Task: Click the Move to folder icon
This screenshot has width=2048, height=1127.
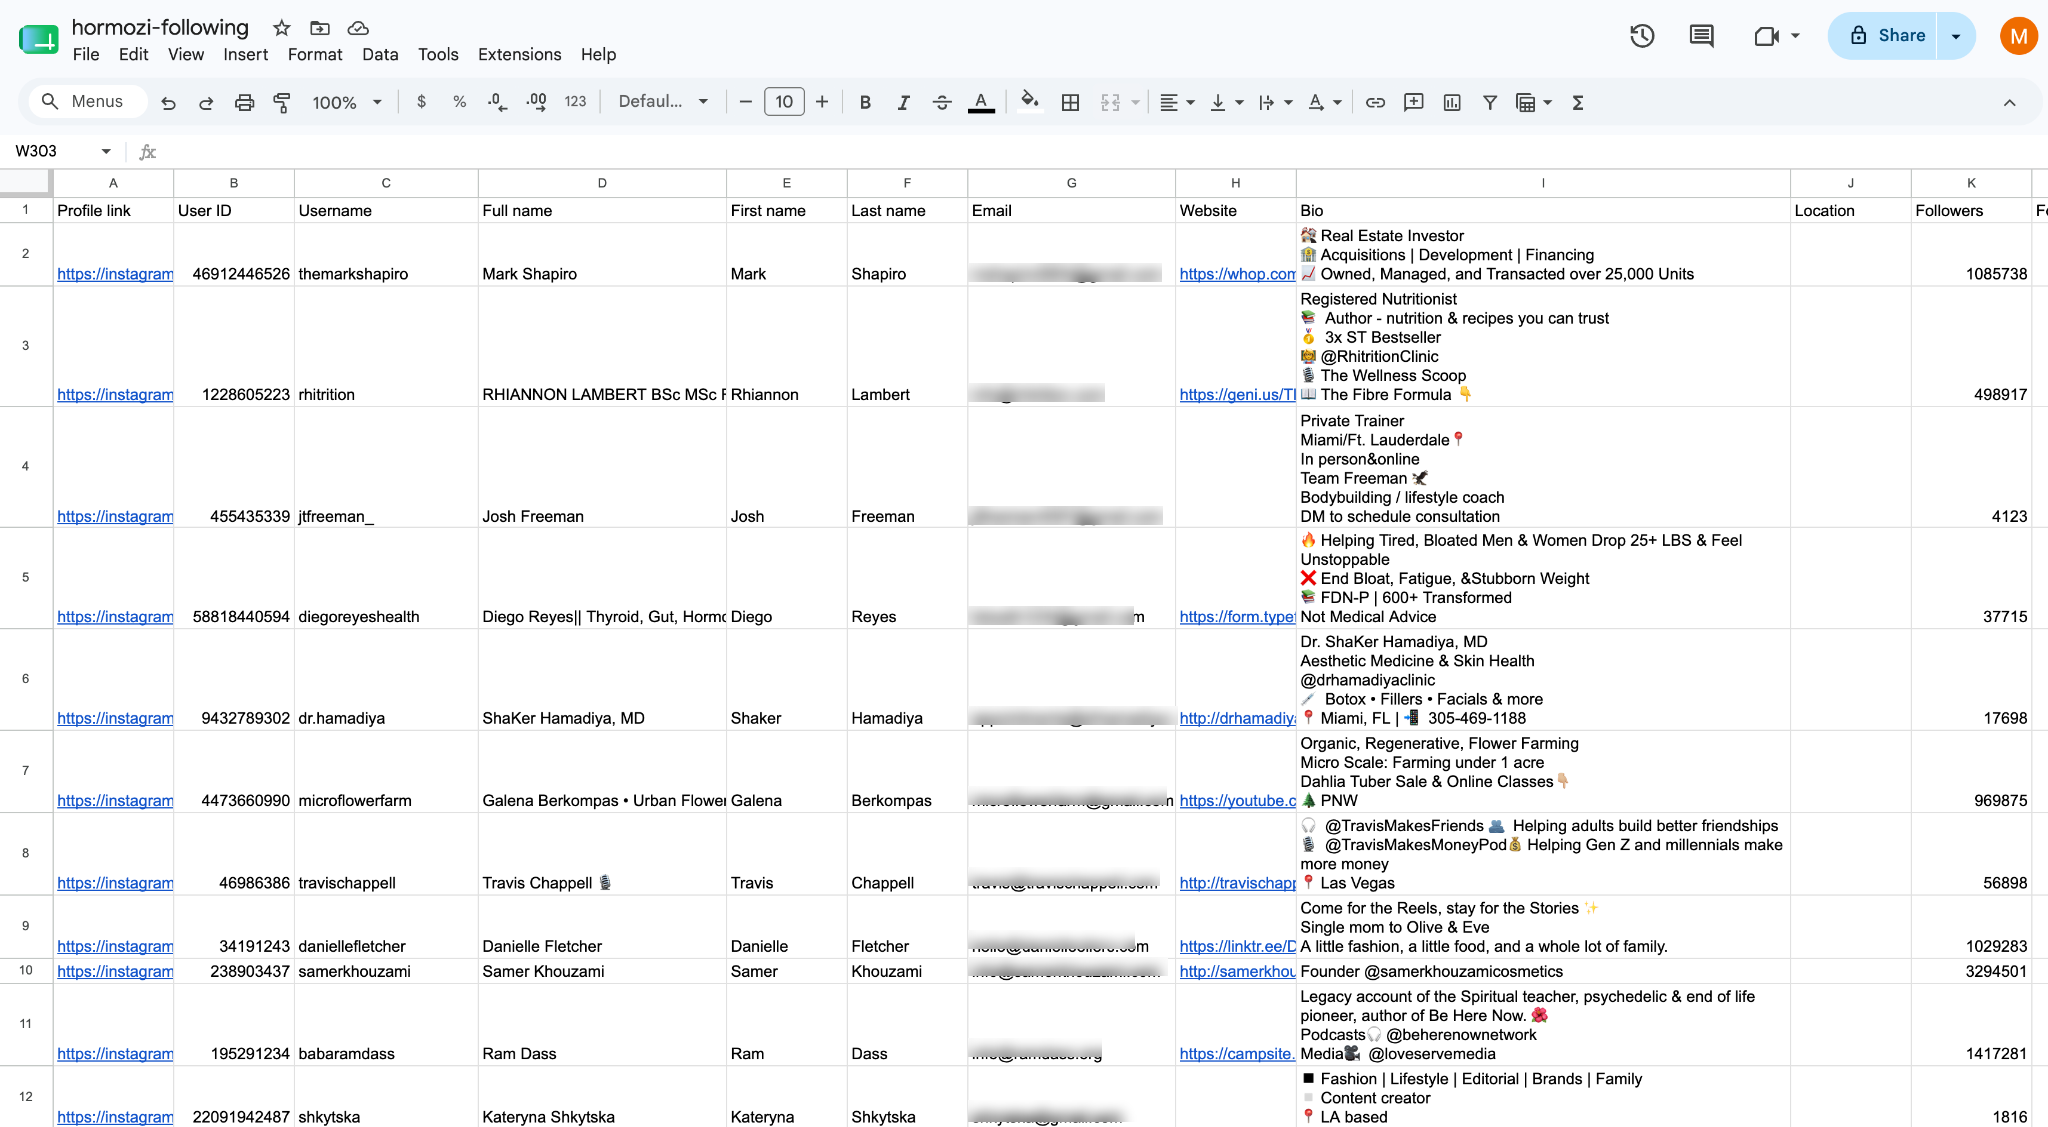Action: click(x=320, y=28)
